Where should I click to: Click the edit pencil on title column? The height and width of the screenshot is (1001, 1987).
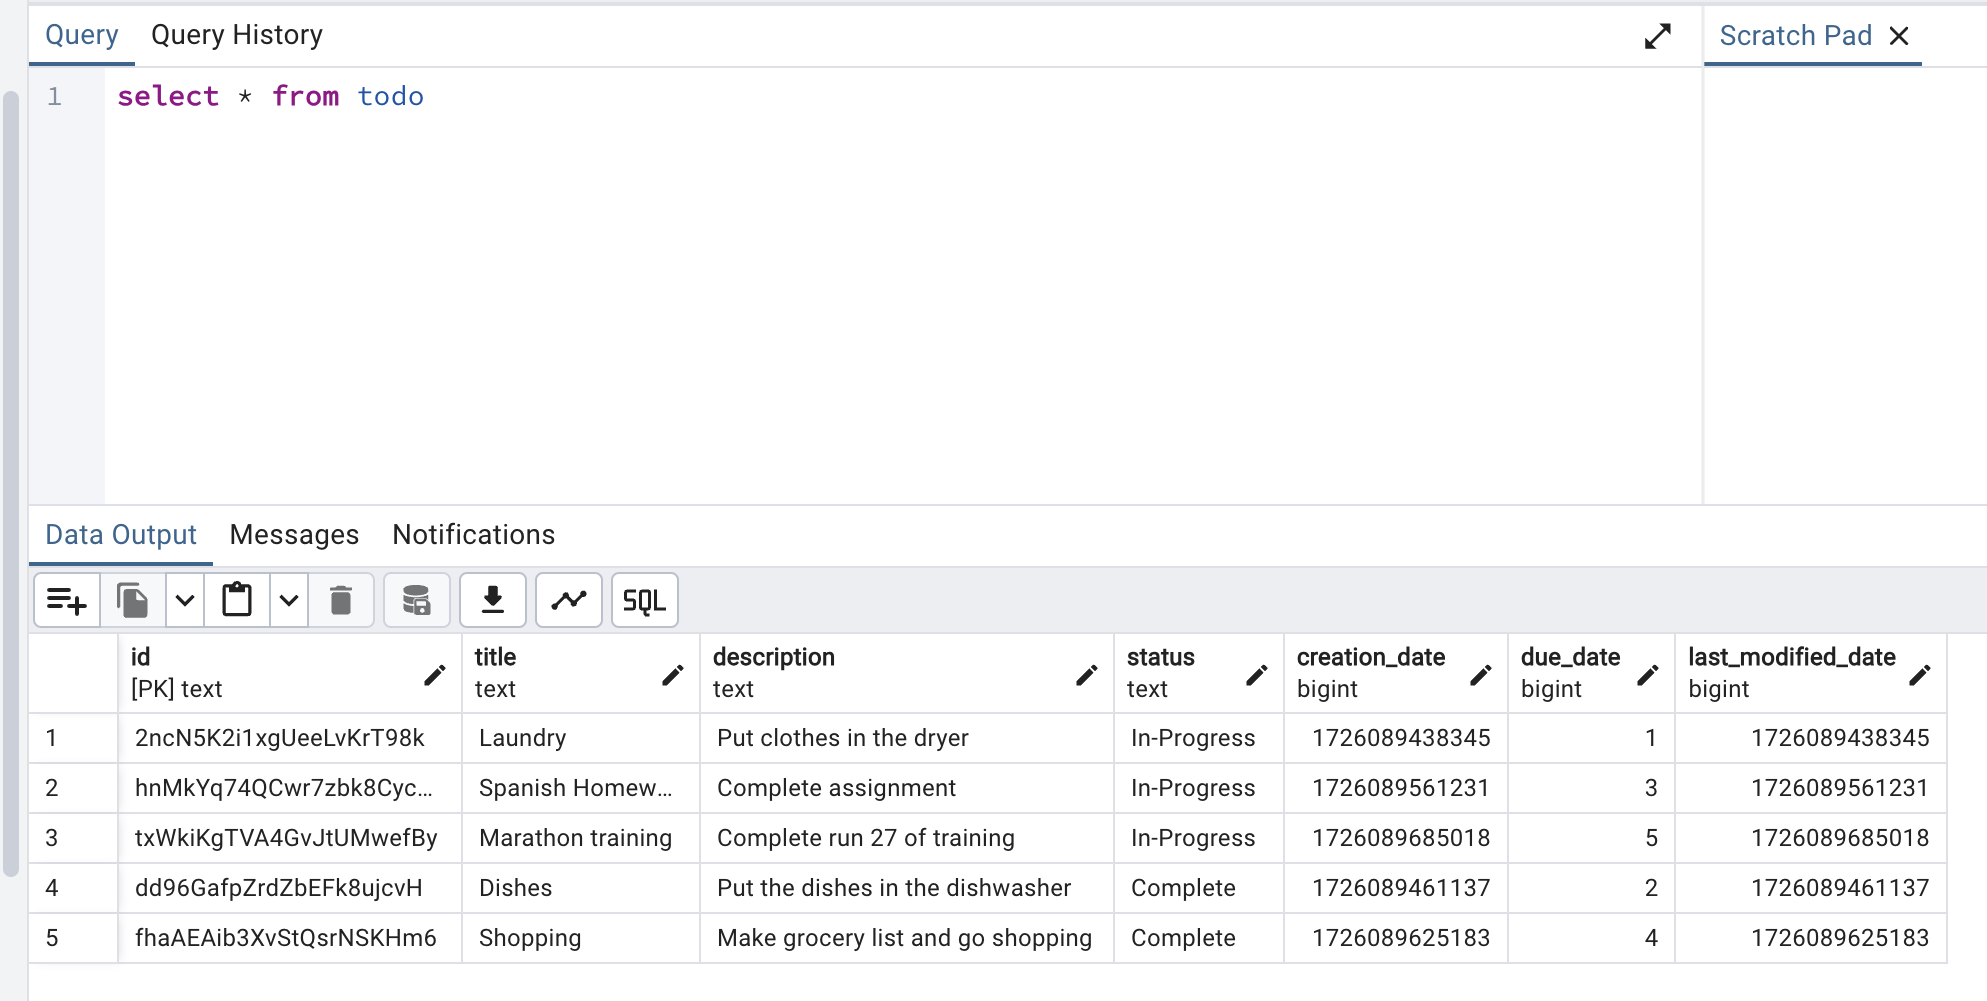[x=673, y=675]
